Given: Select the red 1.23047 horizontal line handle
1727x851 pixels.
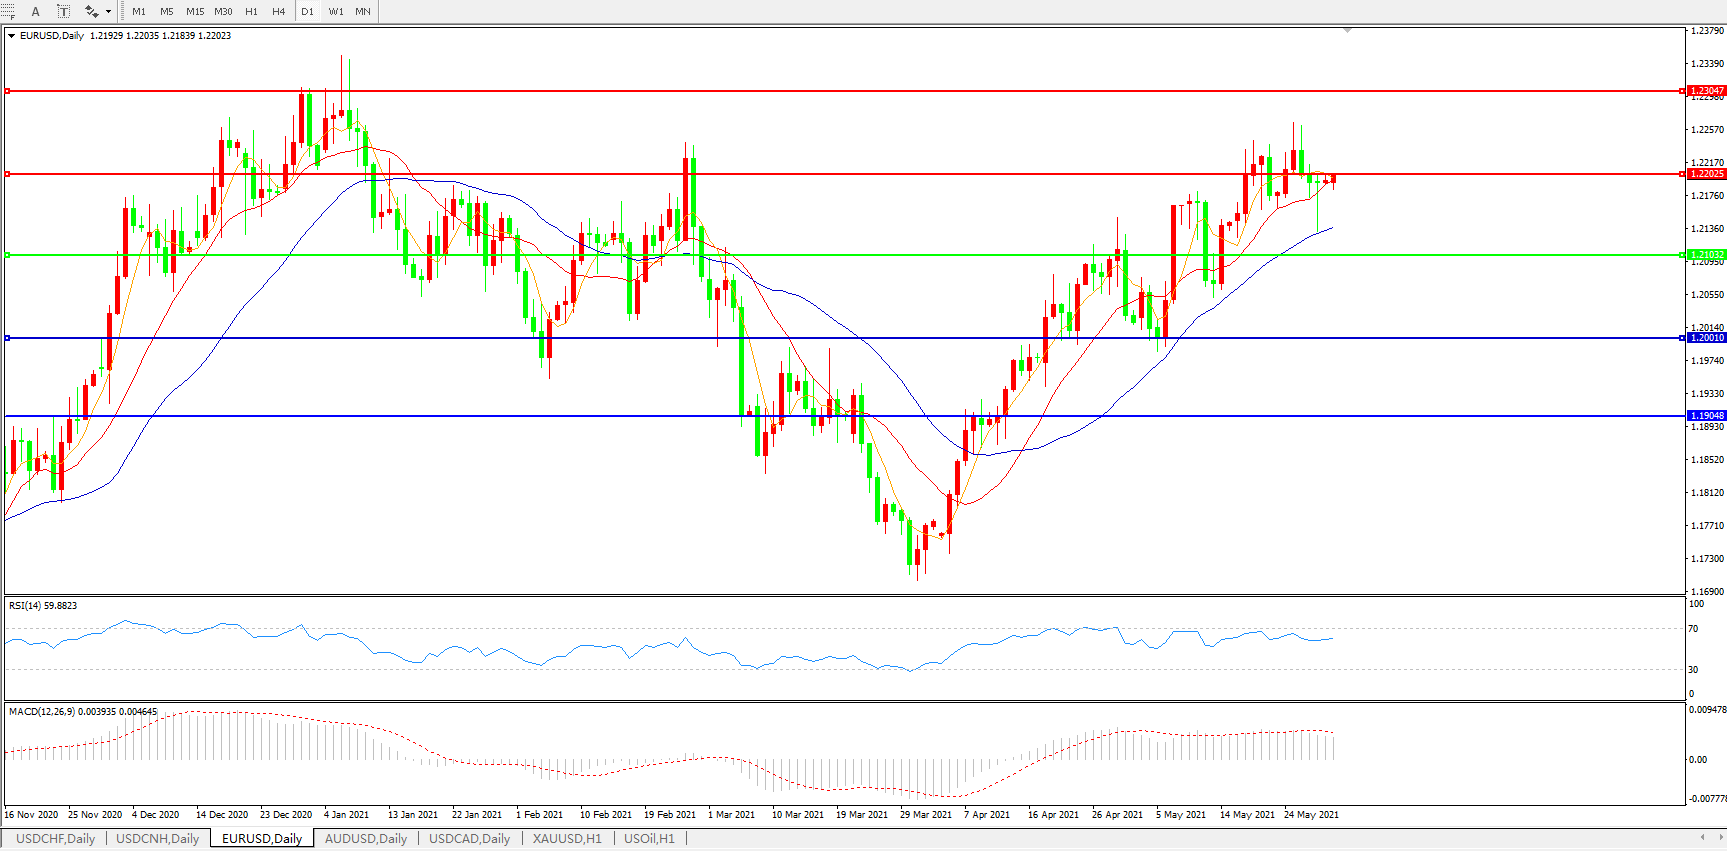Looking at the screenshot, I should [x=7, y=91].
